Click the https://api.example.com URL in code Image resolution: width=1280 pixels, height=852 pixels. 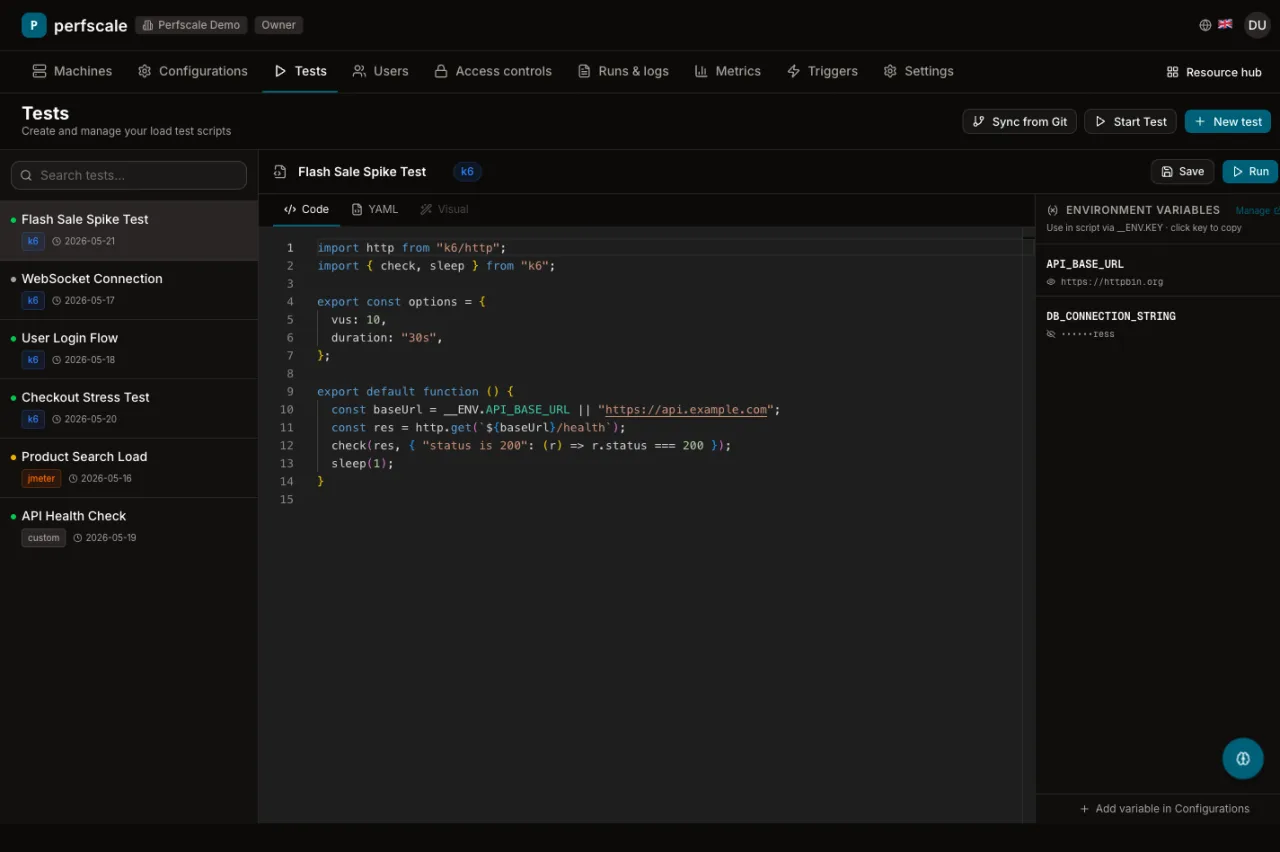coord(686,410)
